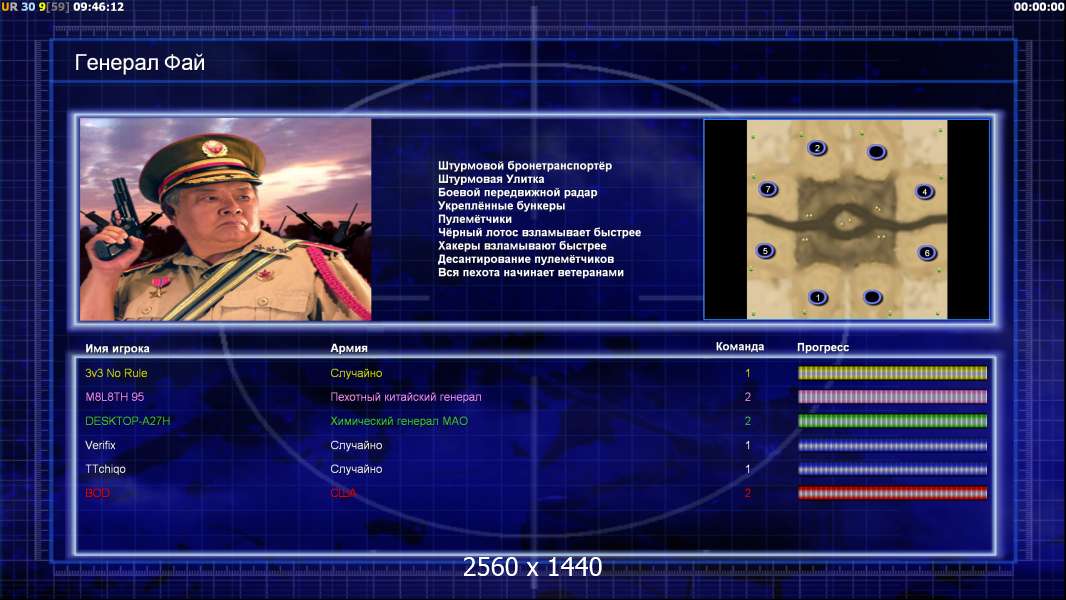Screen dimensions: 1066x600
Task: Click red progress bar of BOD
Action: point(892,493)
